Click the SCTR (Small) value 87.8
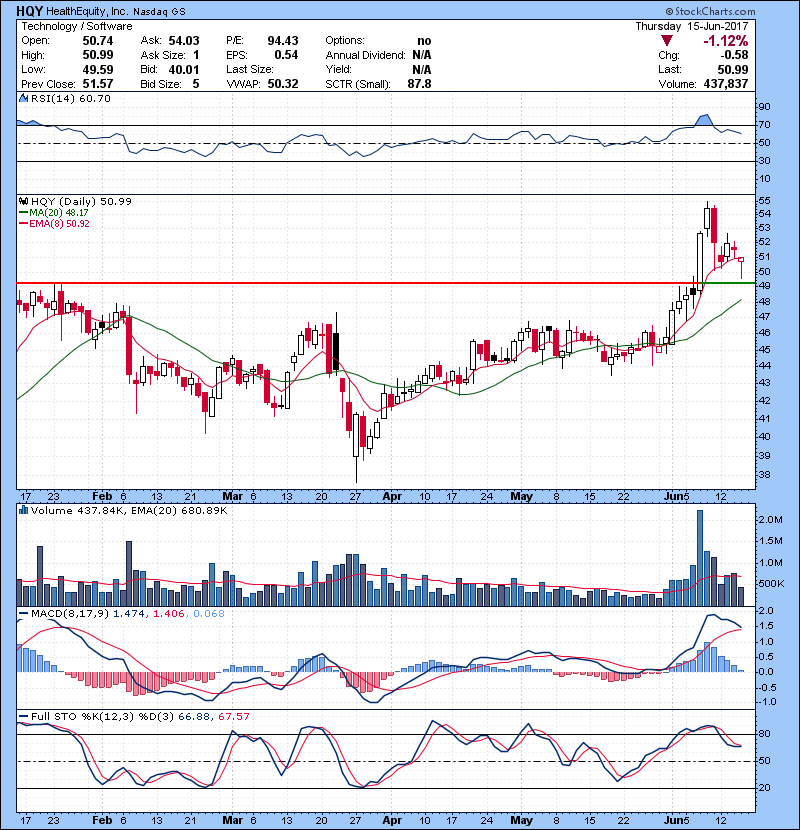The width and height of the screenshot is (800, 830). (419, 84)
